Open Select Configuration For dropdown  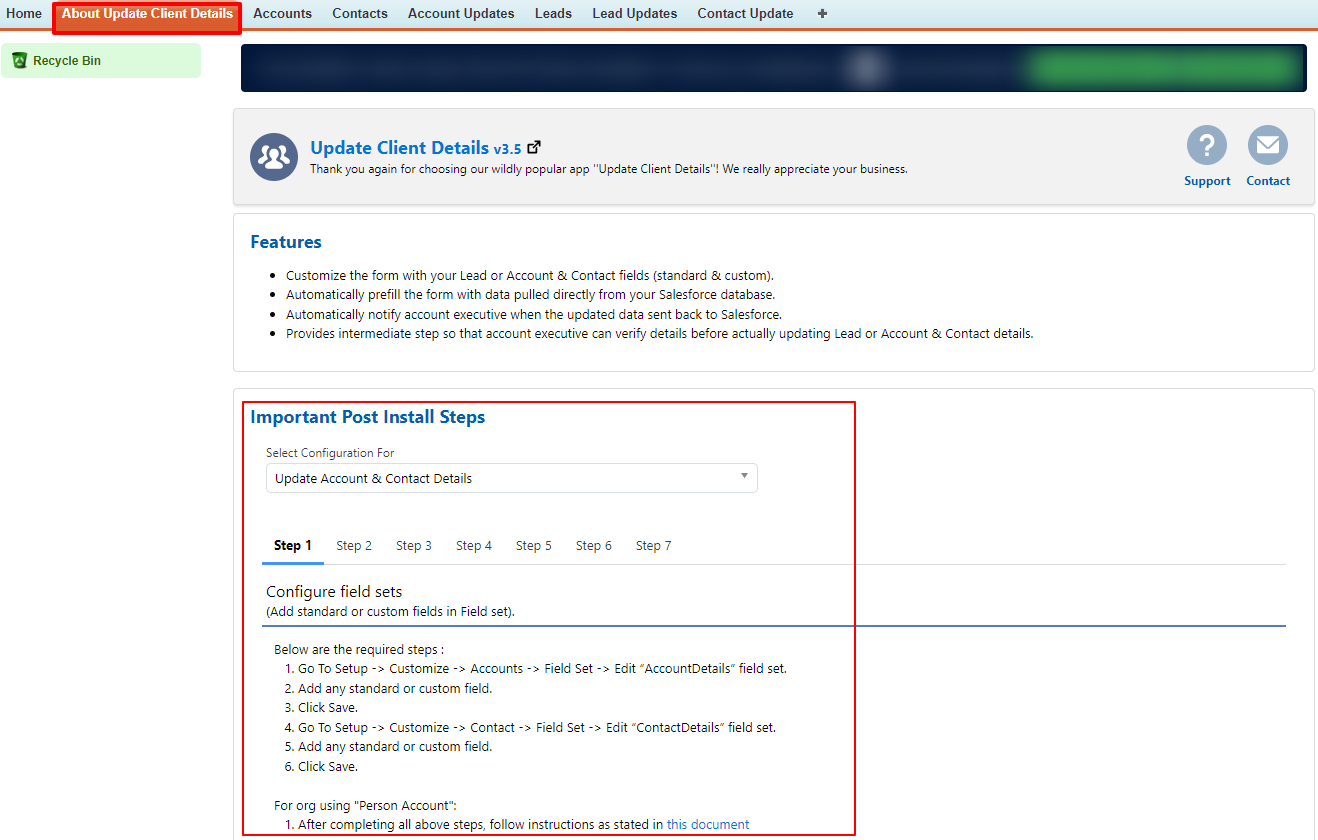(x=512, y=478)
